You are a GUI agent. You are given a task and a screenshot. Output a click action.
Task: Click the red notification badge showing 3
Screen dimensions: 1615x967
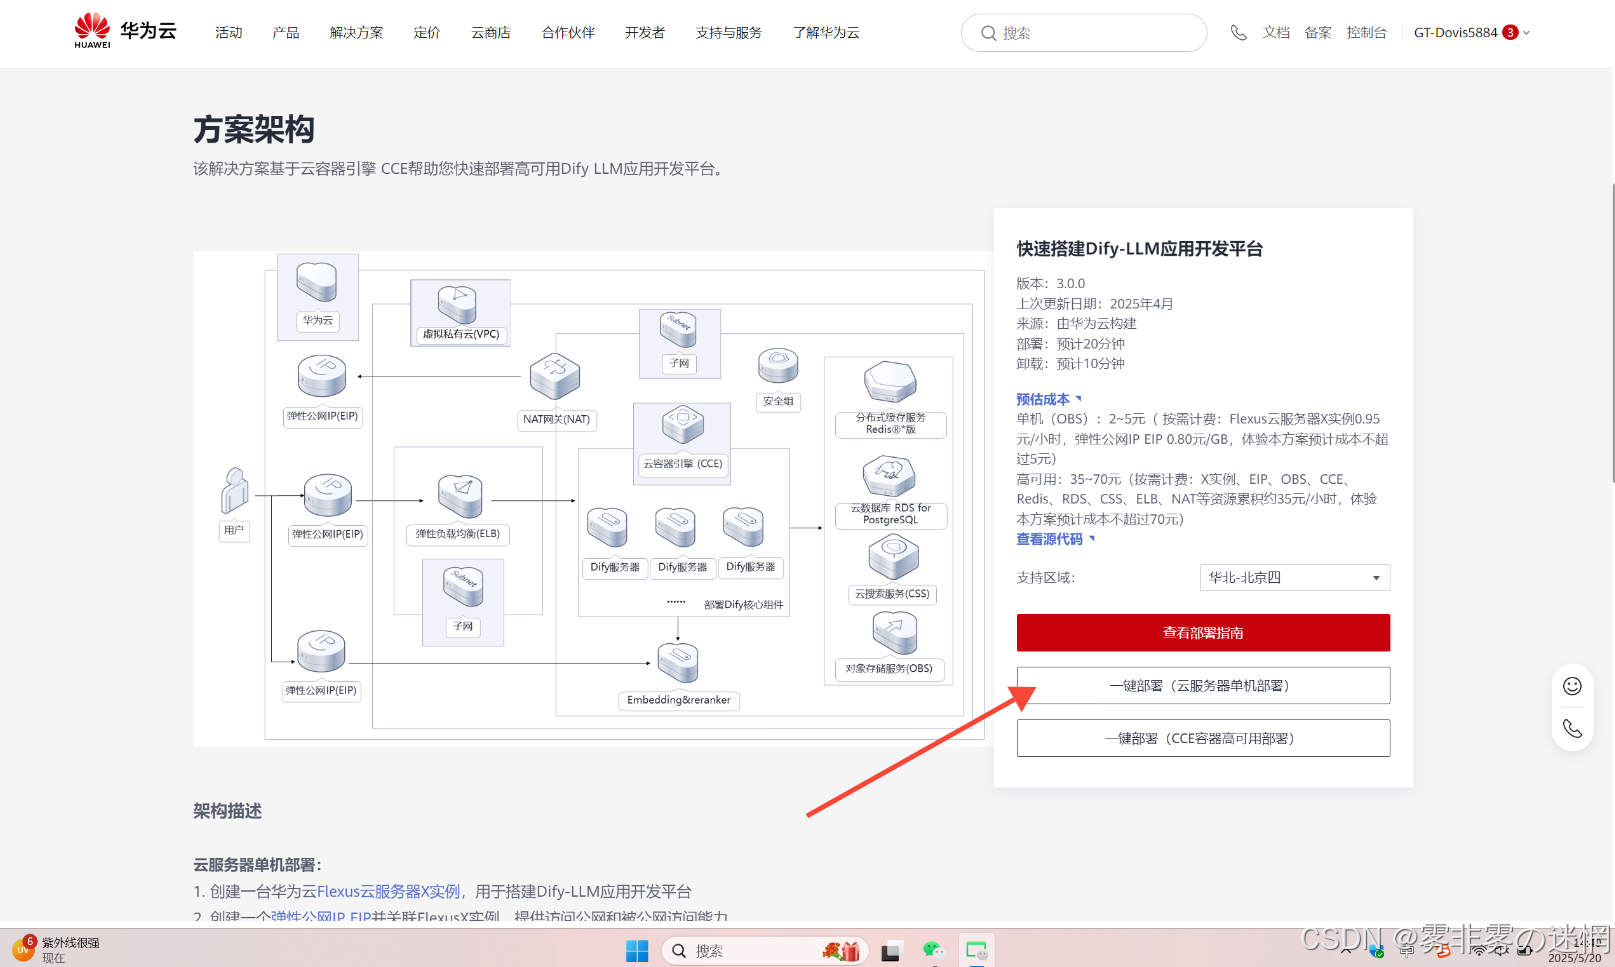[1510, 32]
